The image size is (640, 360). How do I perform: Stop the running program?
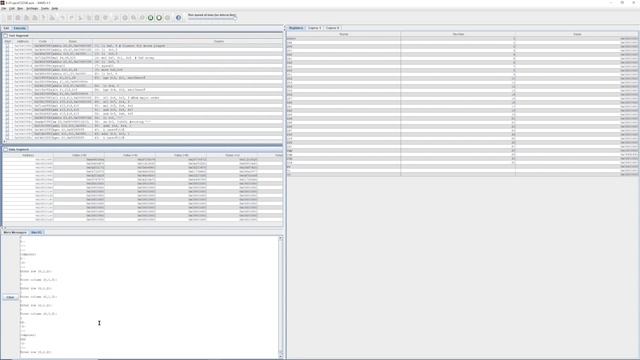coord(159,18)
